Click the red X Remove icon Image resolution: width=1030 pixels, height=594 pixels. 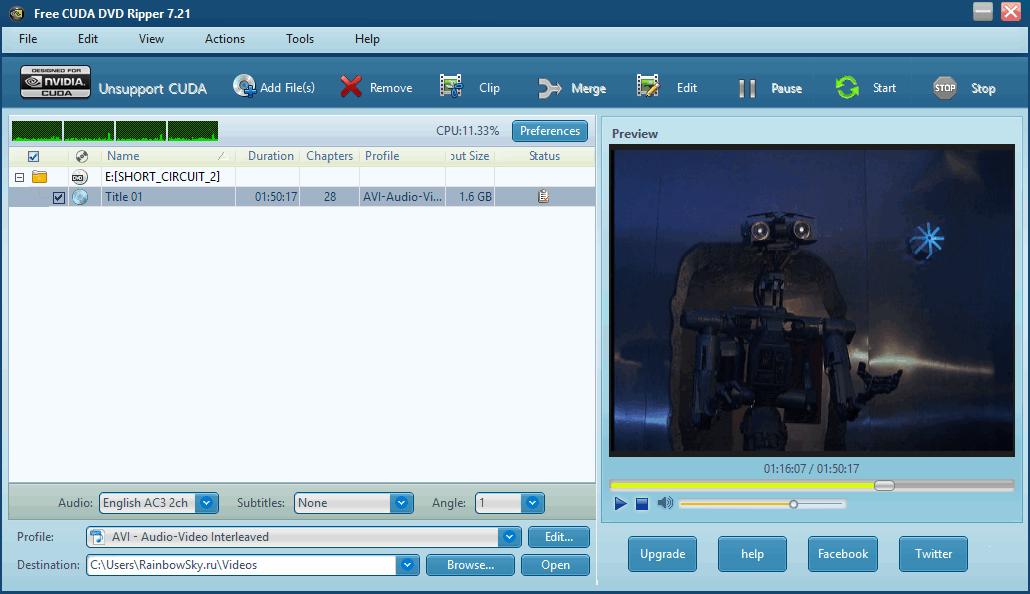click(x=351, y=86)
